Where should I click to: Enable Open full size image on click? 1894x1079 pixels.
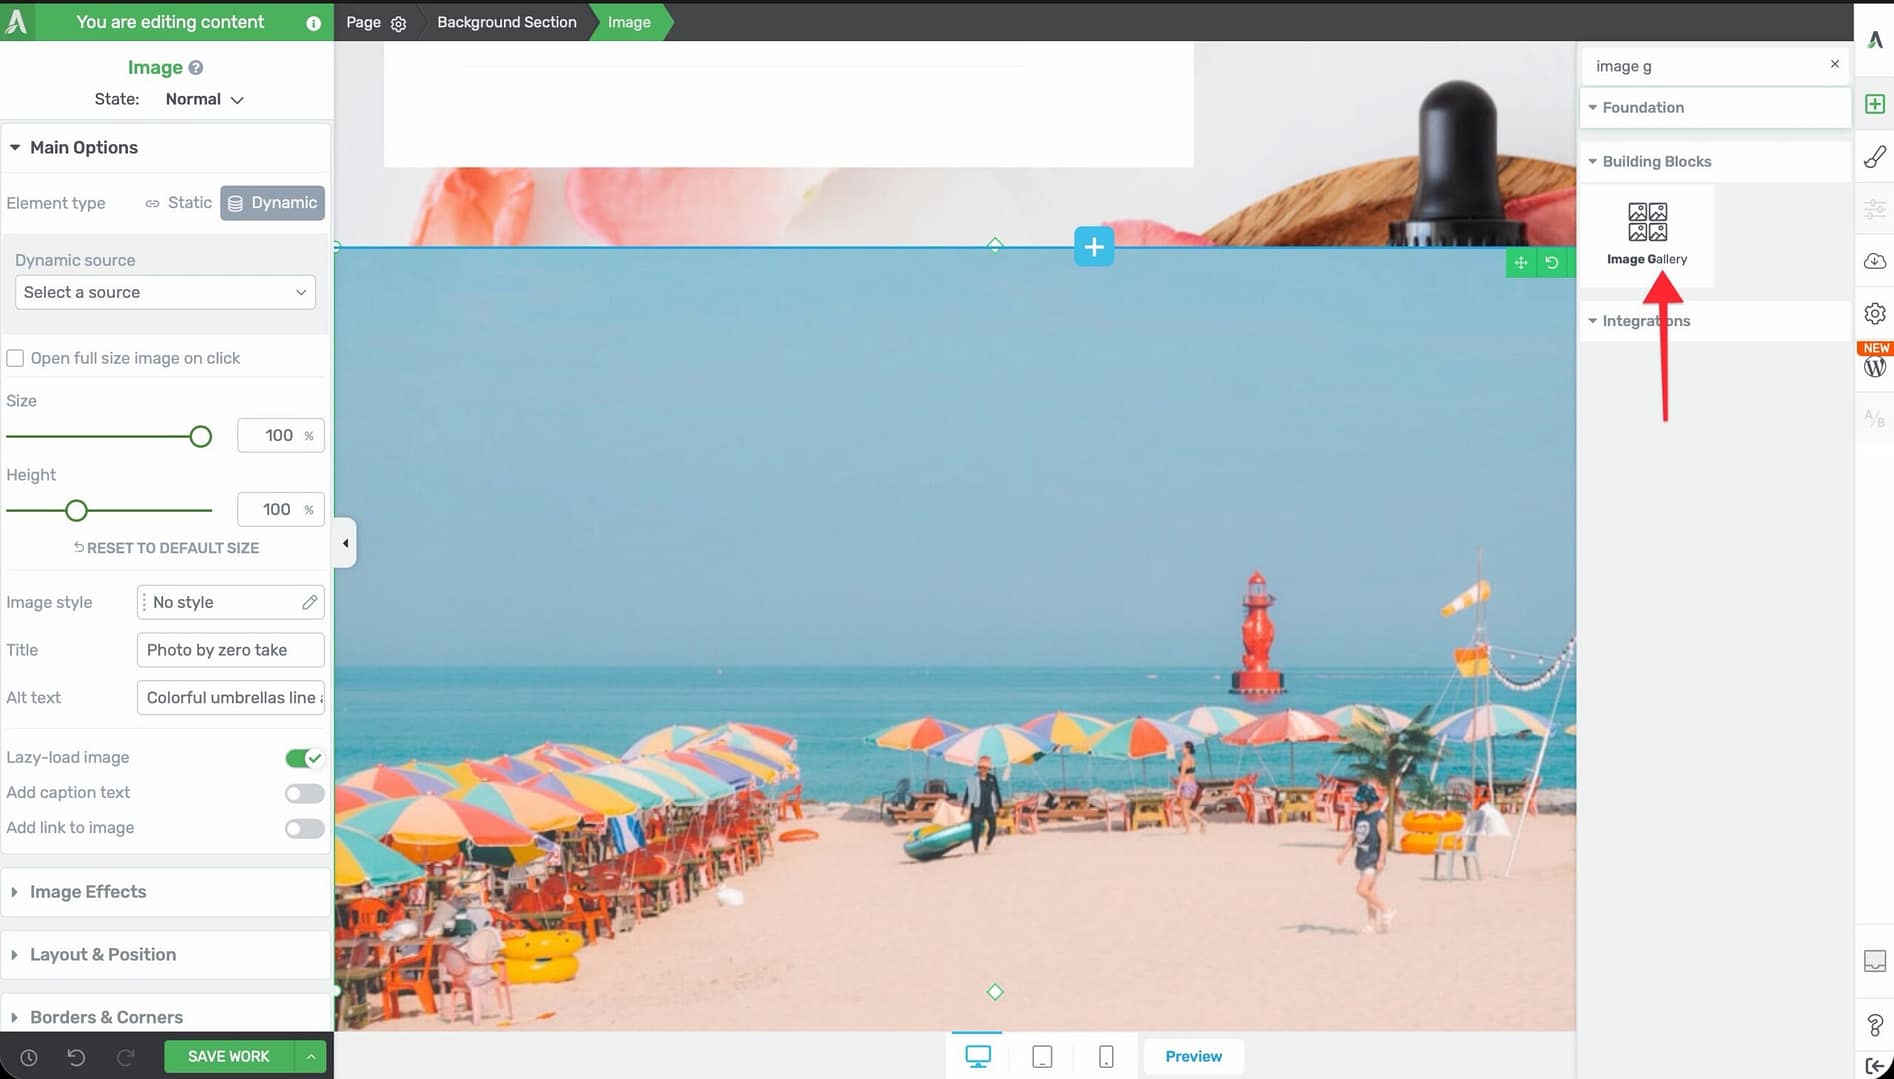16,358
